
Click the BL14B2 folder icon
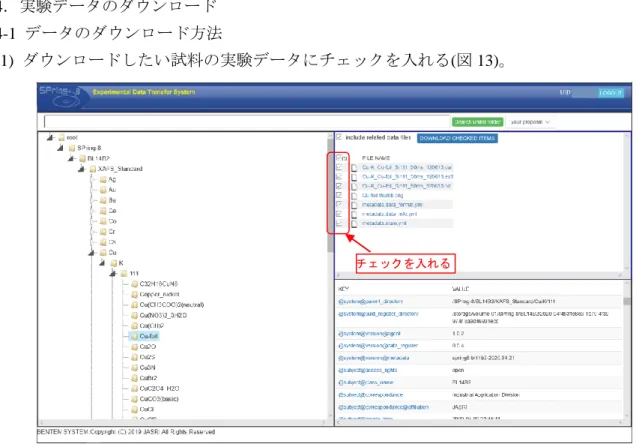click(82, 159)
